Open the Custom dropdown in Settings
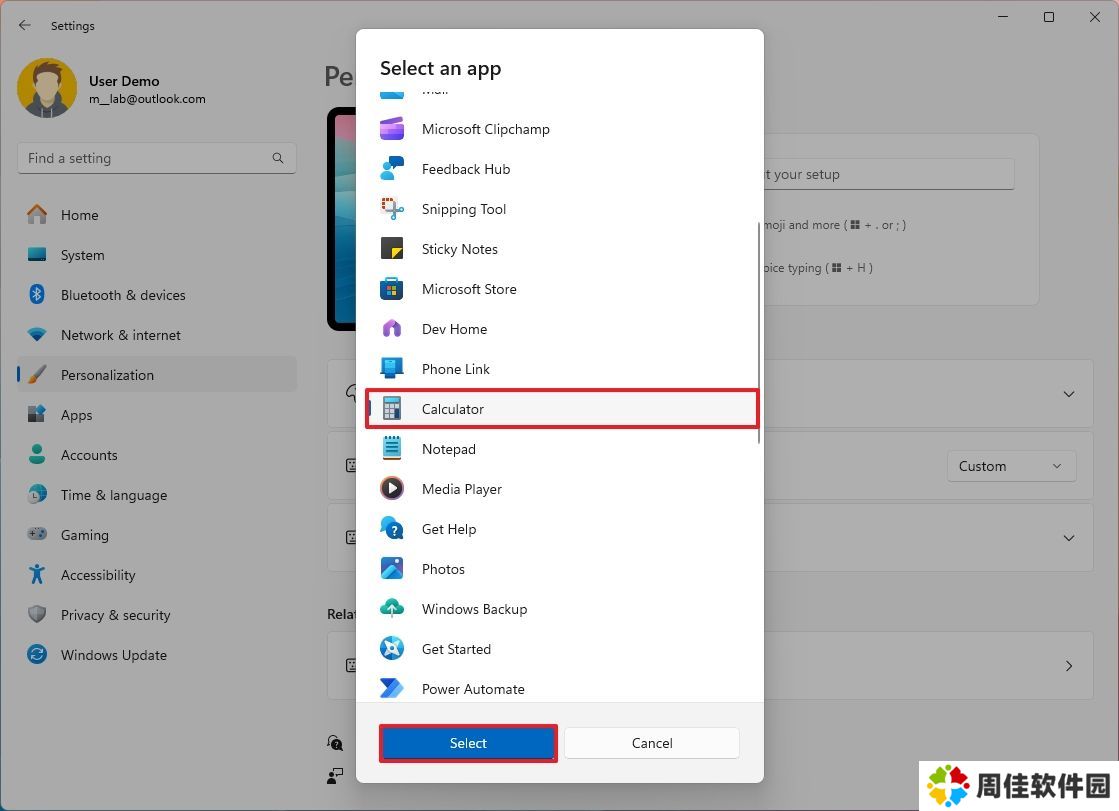 point(1011,466)
